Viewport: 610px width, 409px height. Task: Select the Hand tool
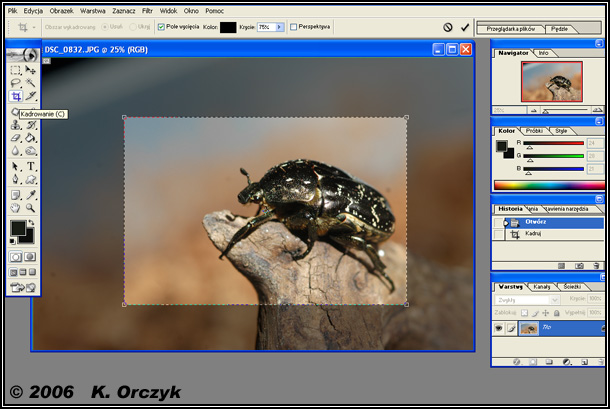click(x=16, y=208)
